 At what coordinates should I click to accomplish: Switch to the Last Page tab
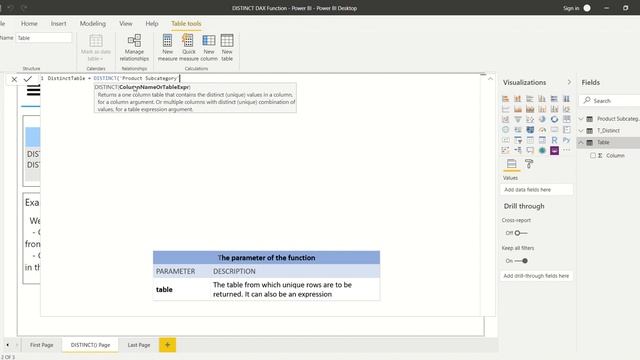tap(139, 345)
